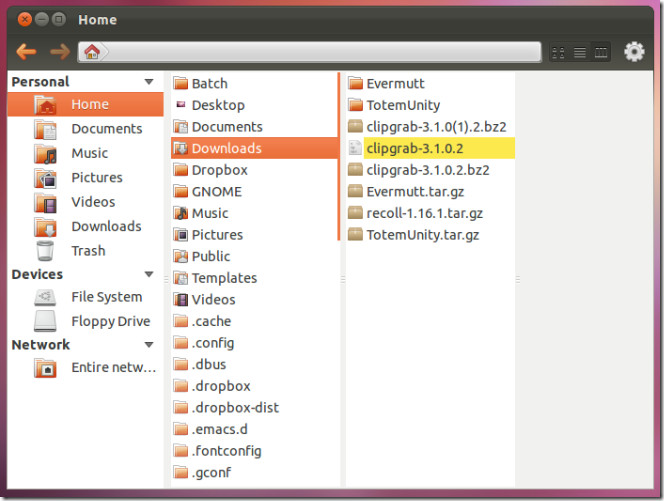Screen dimensions: 664x501
Task: Open Music icon in sidebar
Action: (x=45, y=153)
